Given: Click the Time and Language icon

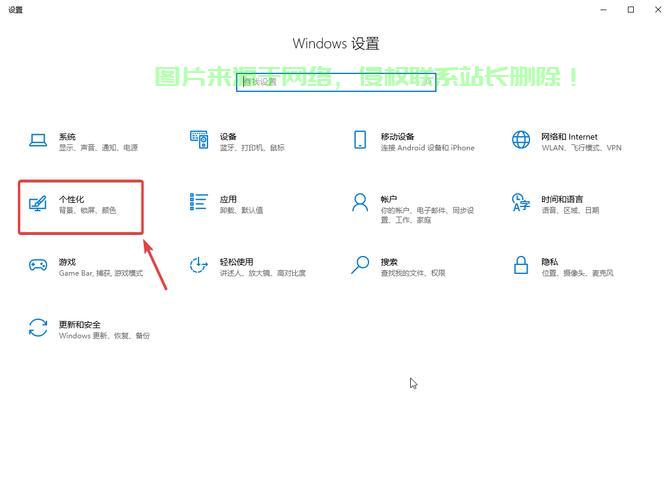Looking at the screenshot, I should pyautogui.click(x=521, y=202).
